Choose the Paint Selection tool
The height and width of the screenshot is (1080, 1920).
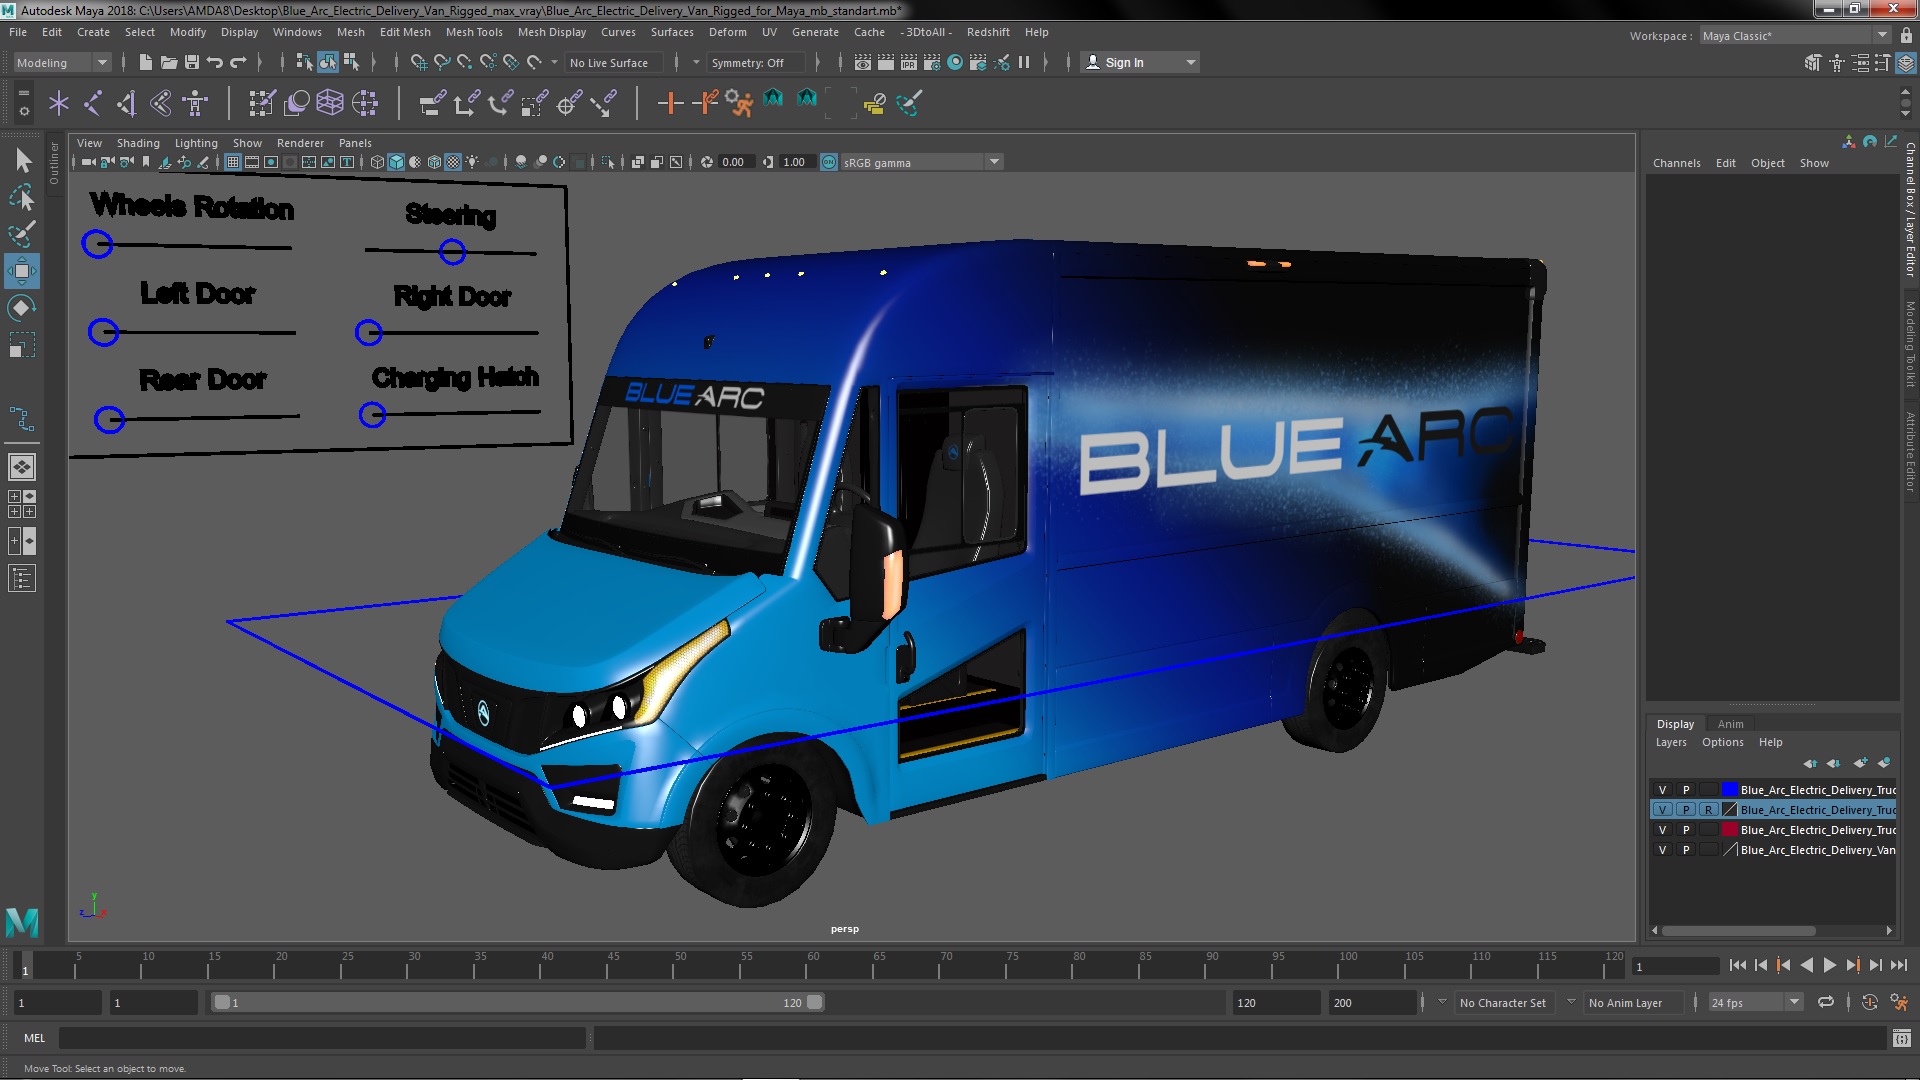click(22, 234)
